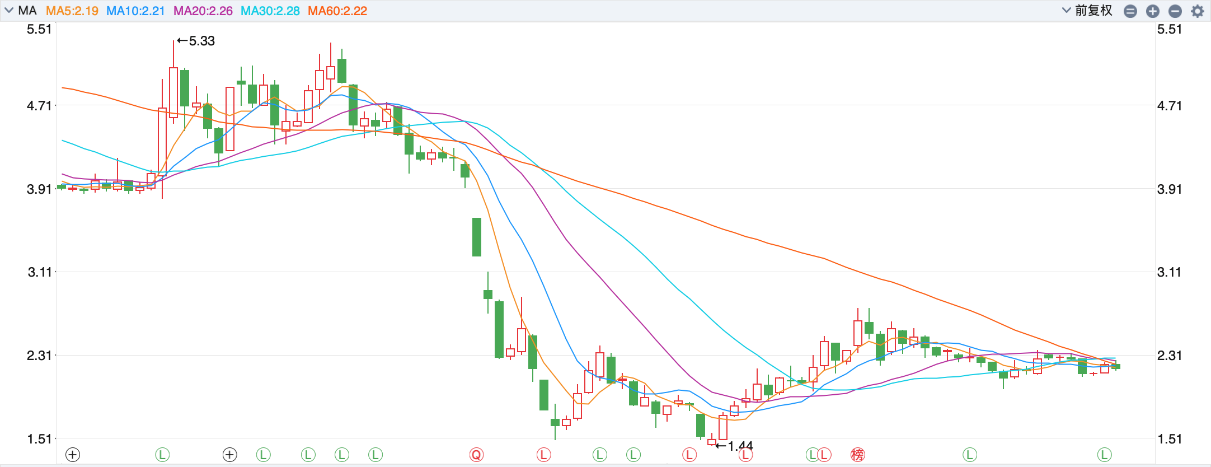Click the circled plus icon beside the gear

(1152, 11)
